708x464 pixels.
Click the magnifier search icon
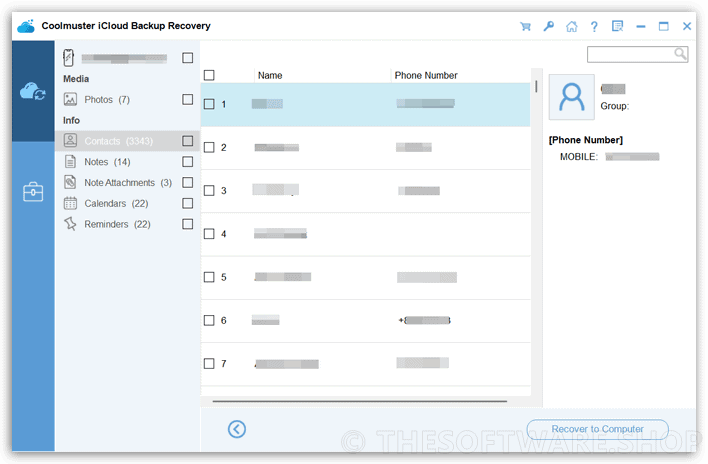[x=680, y=54]
